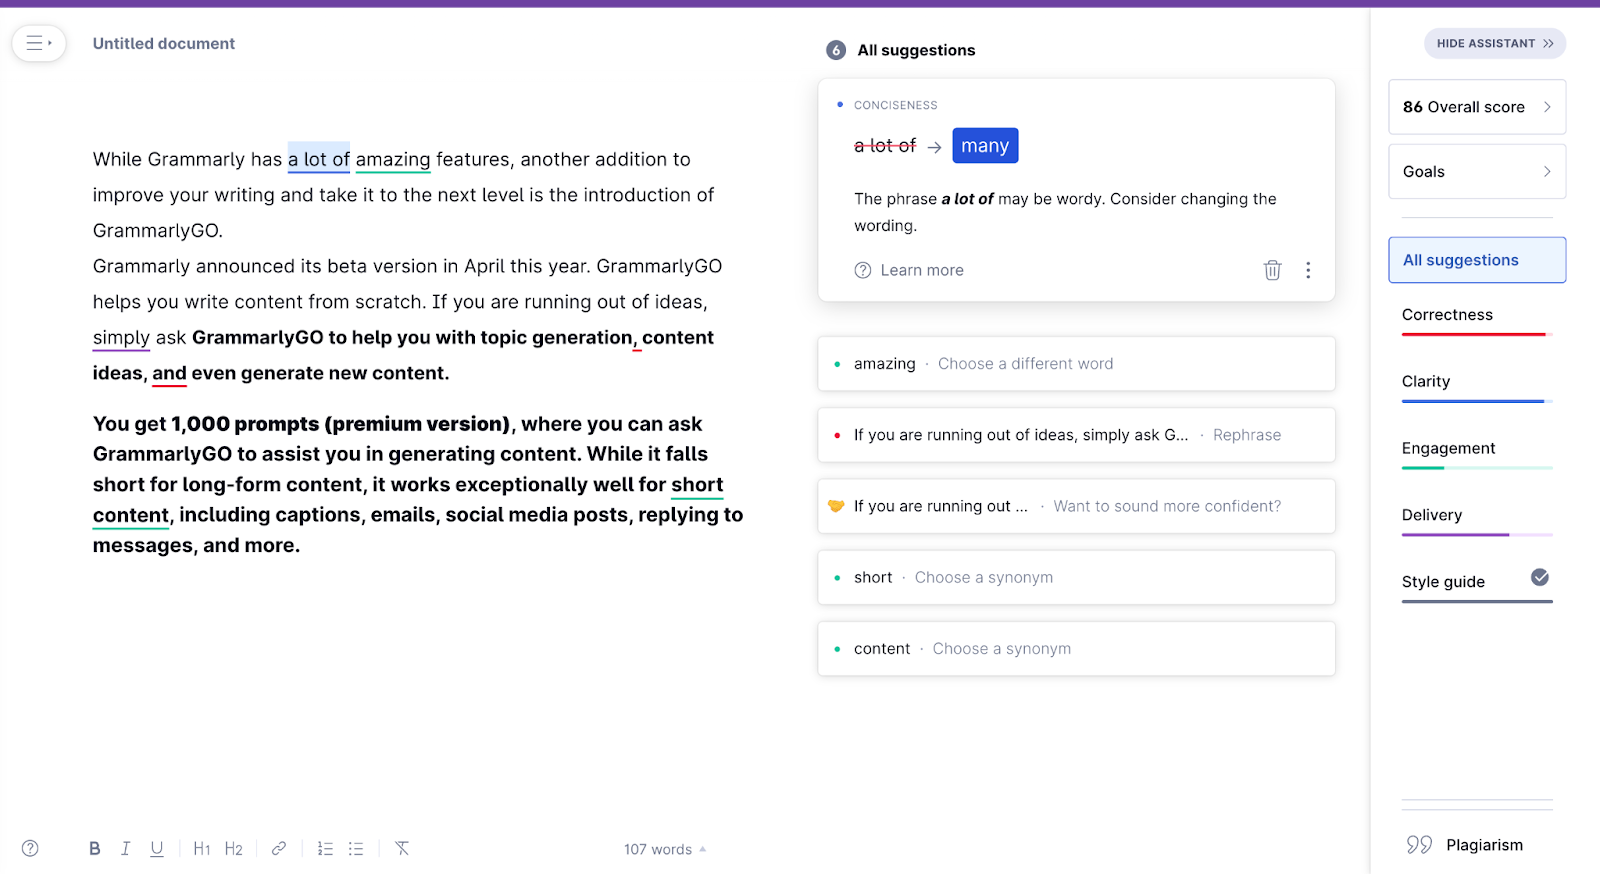Open more options three-dot menu in suggestion card

(x=1308, y=270)
